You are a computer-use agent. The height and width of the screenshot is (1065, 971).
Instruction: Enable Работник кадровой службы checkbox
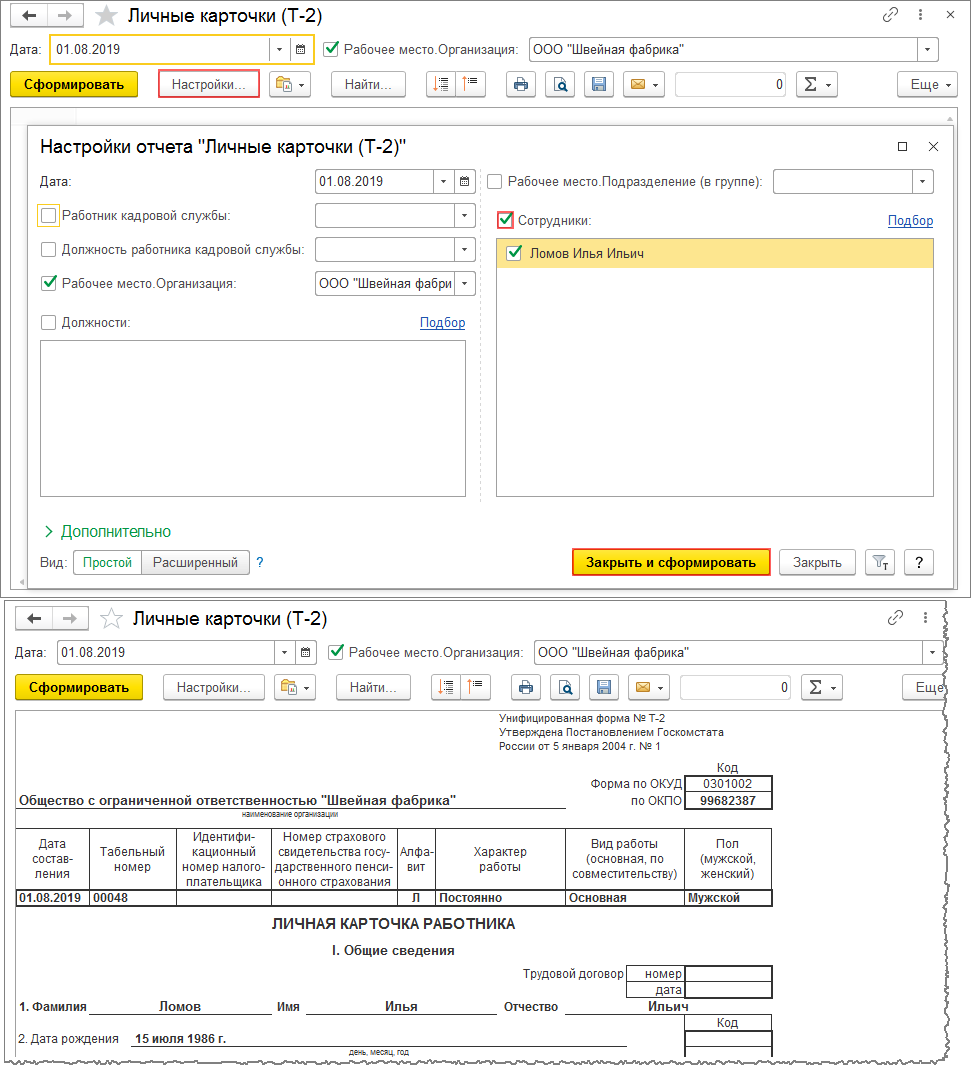coord(49,215)
